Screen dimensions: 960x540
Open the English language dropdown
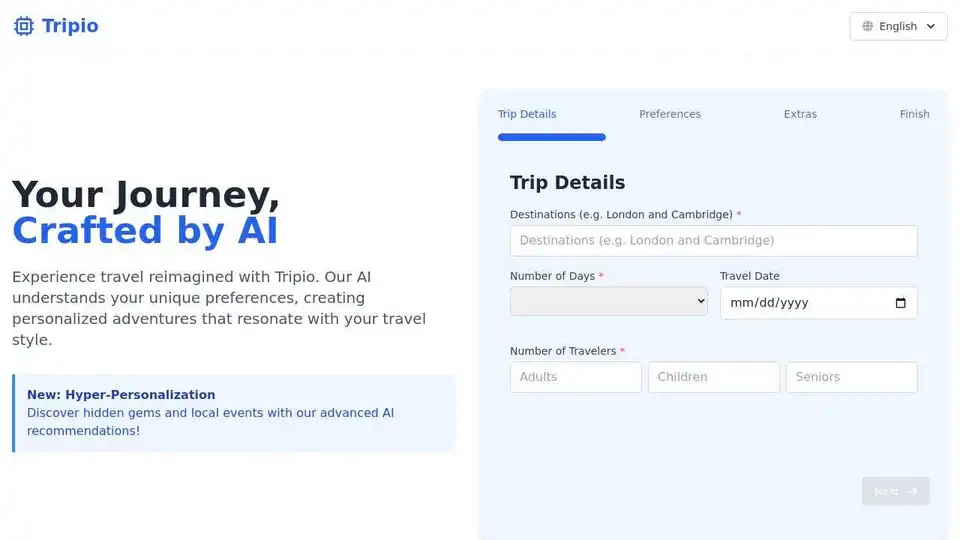[898, 26]
